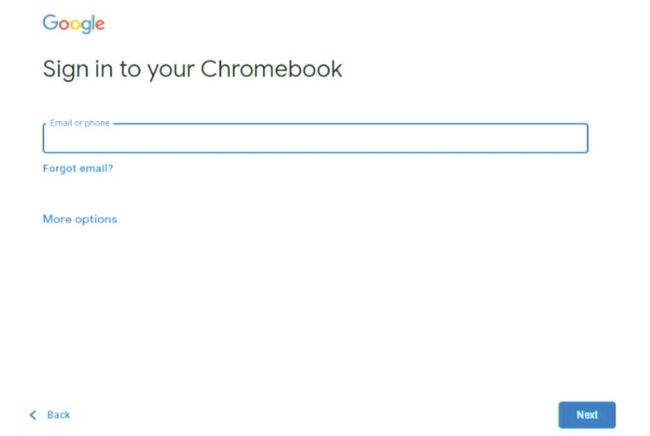Select the Back label text
Image resolution: width=650 pixels, height=436 pixels.
[x=59, y=415]
